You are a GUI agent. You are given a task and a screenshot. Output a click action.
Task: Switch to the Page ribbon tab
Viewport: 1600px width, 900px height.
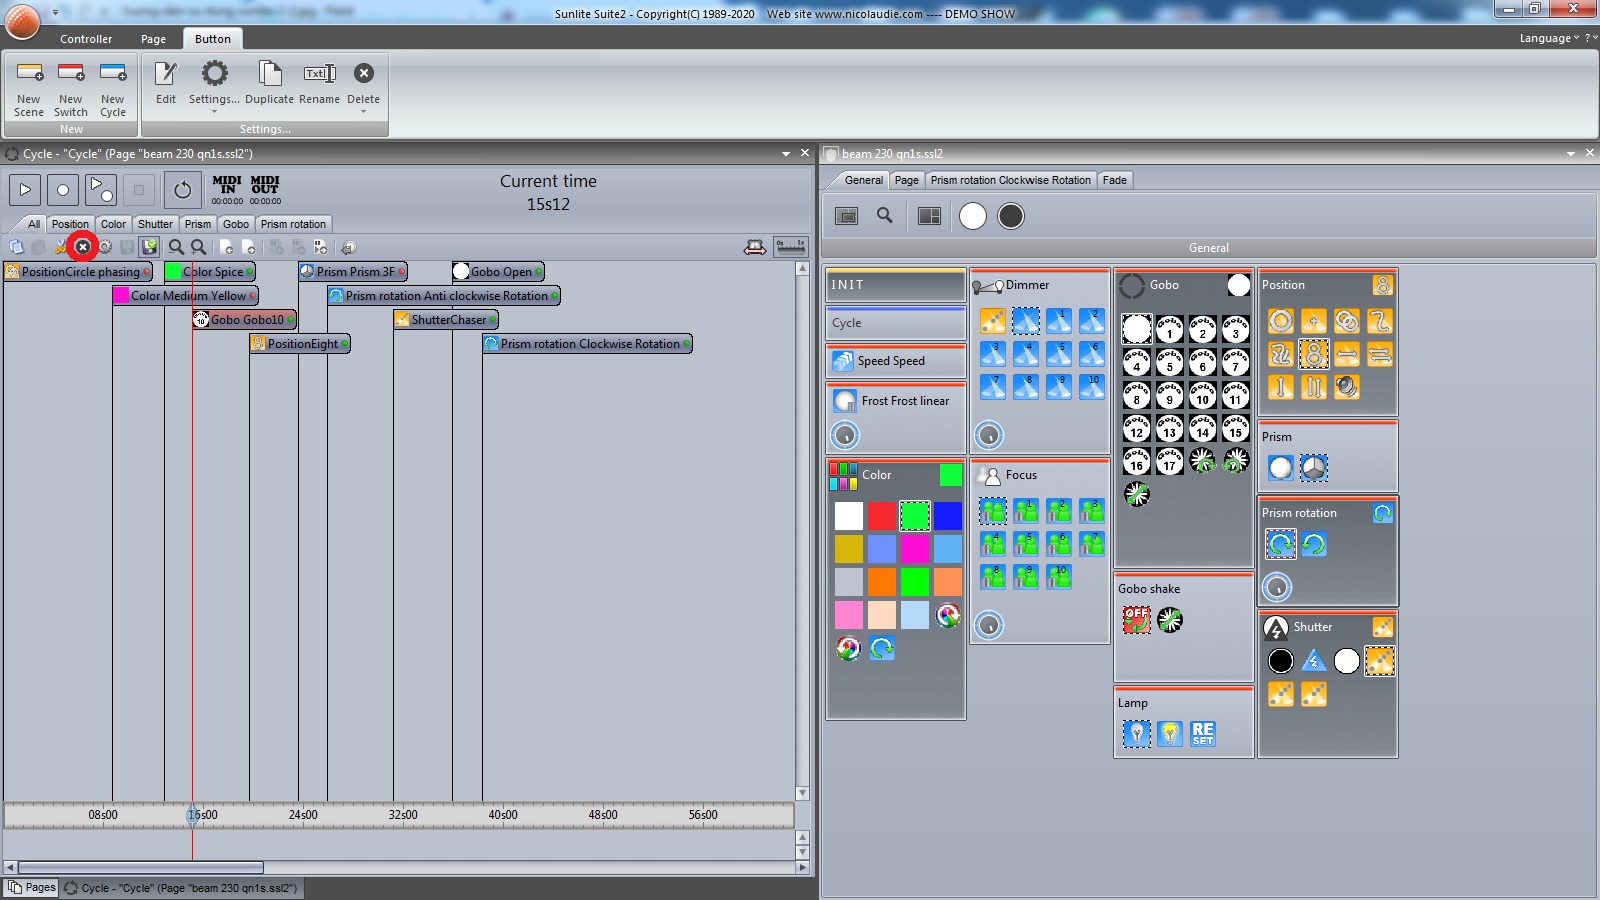point(153,39)
